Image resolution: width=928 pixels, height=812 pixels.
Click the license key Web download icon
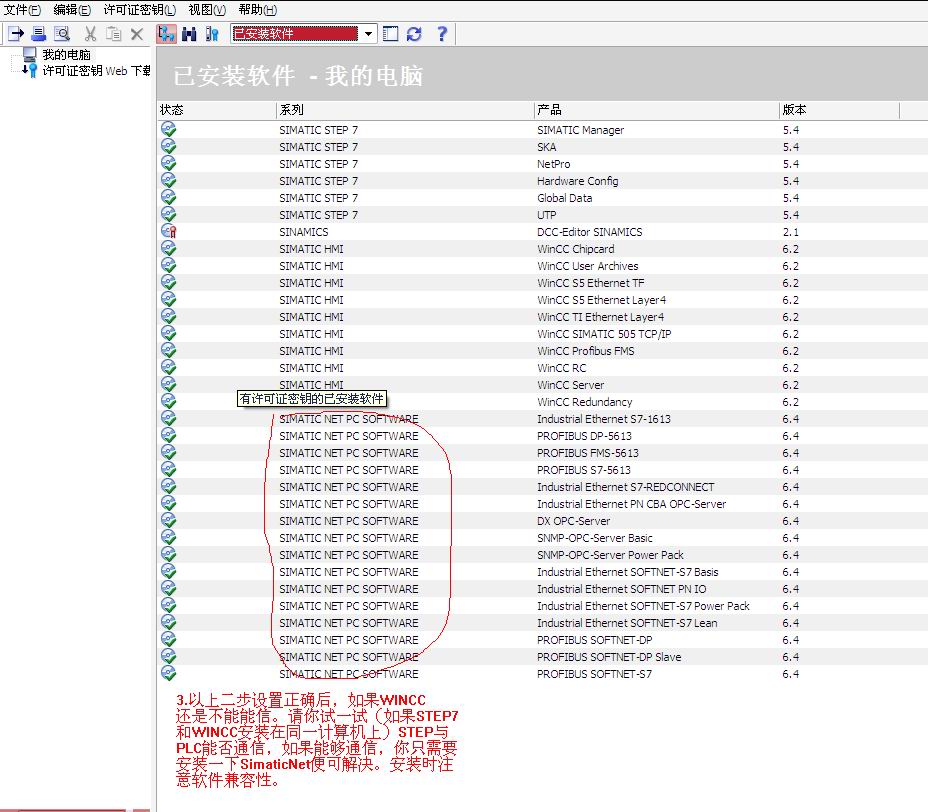point(30,70)
